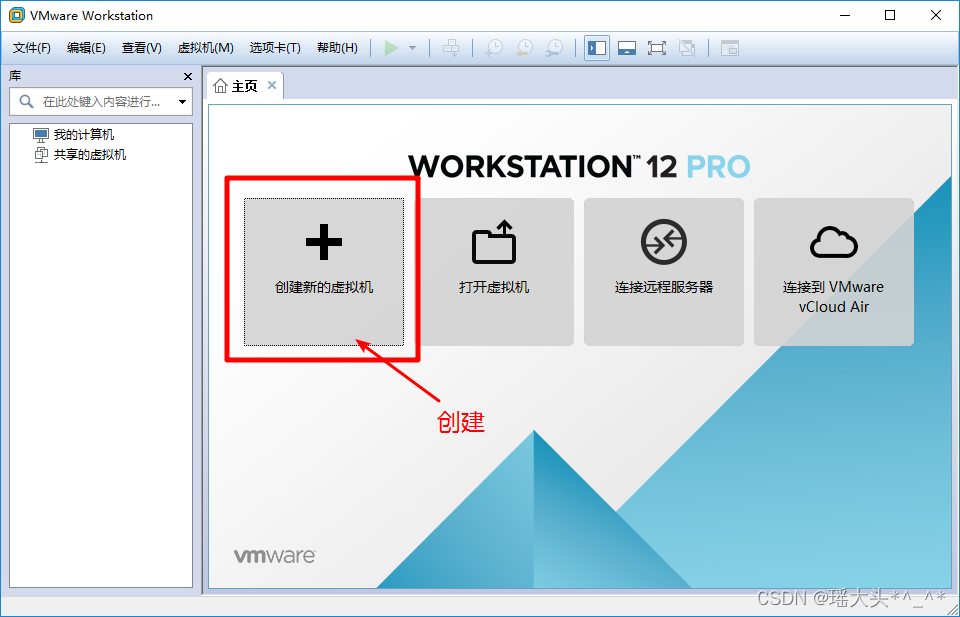This screenshot has width=960, height=617.
Task: Open the start button dropdown arrow
Action: [x=410, y=47]
